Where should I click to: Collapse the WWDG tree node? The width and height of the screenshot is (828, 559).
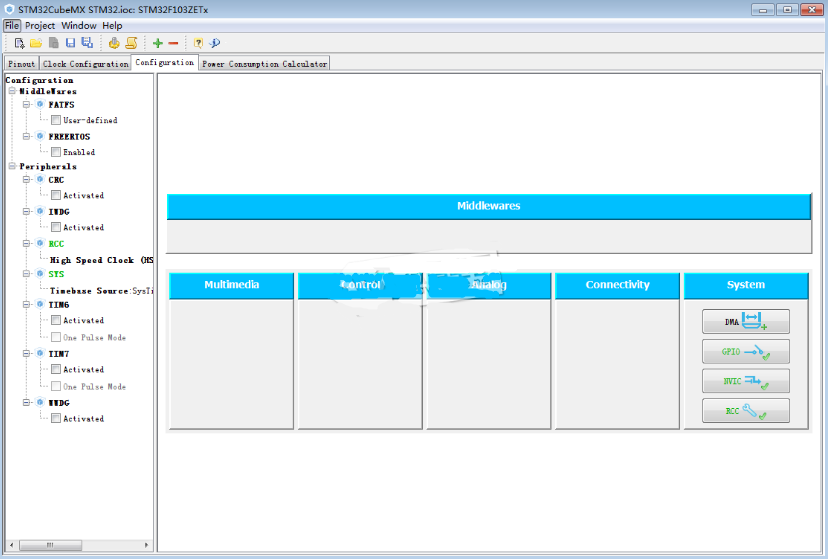pyautogui.click(x=26, y=402)
